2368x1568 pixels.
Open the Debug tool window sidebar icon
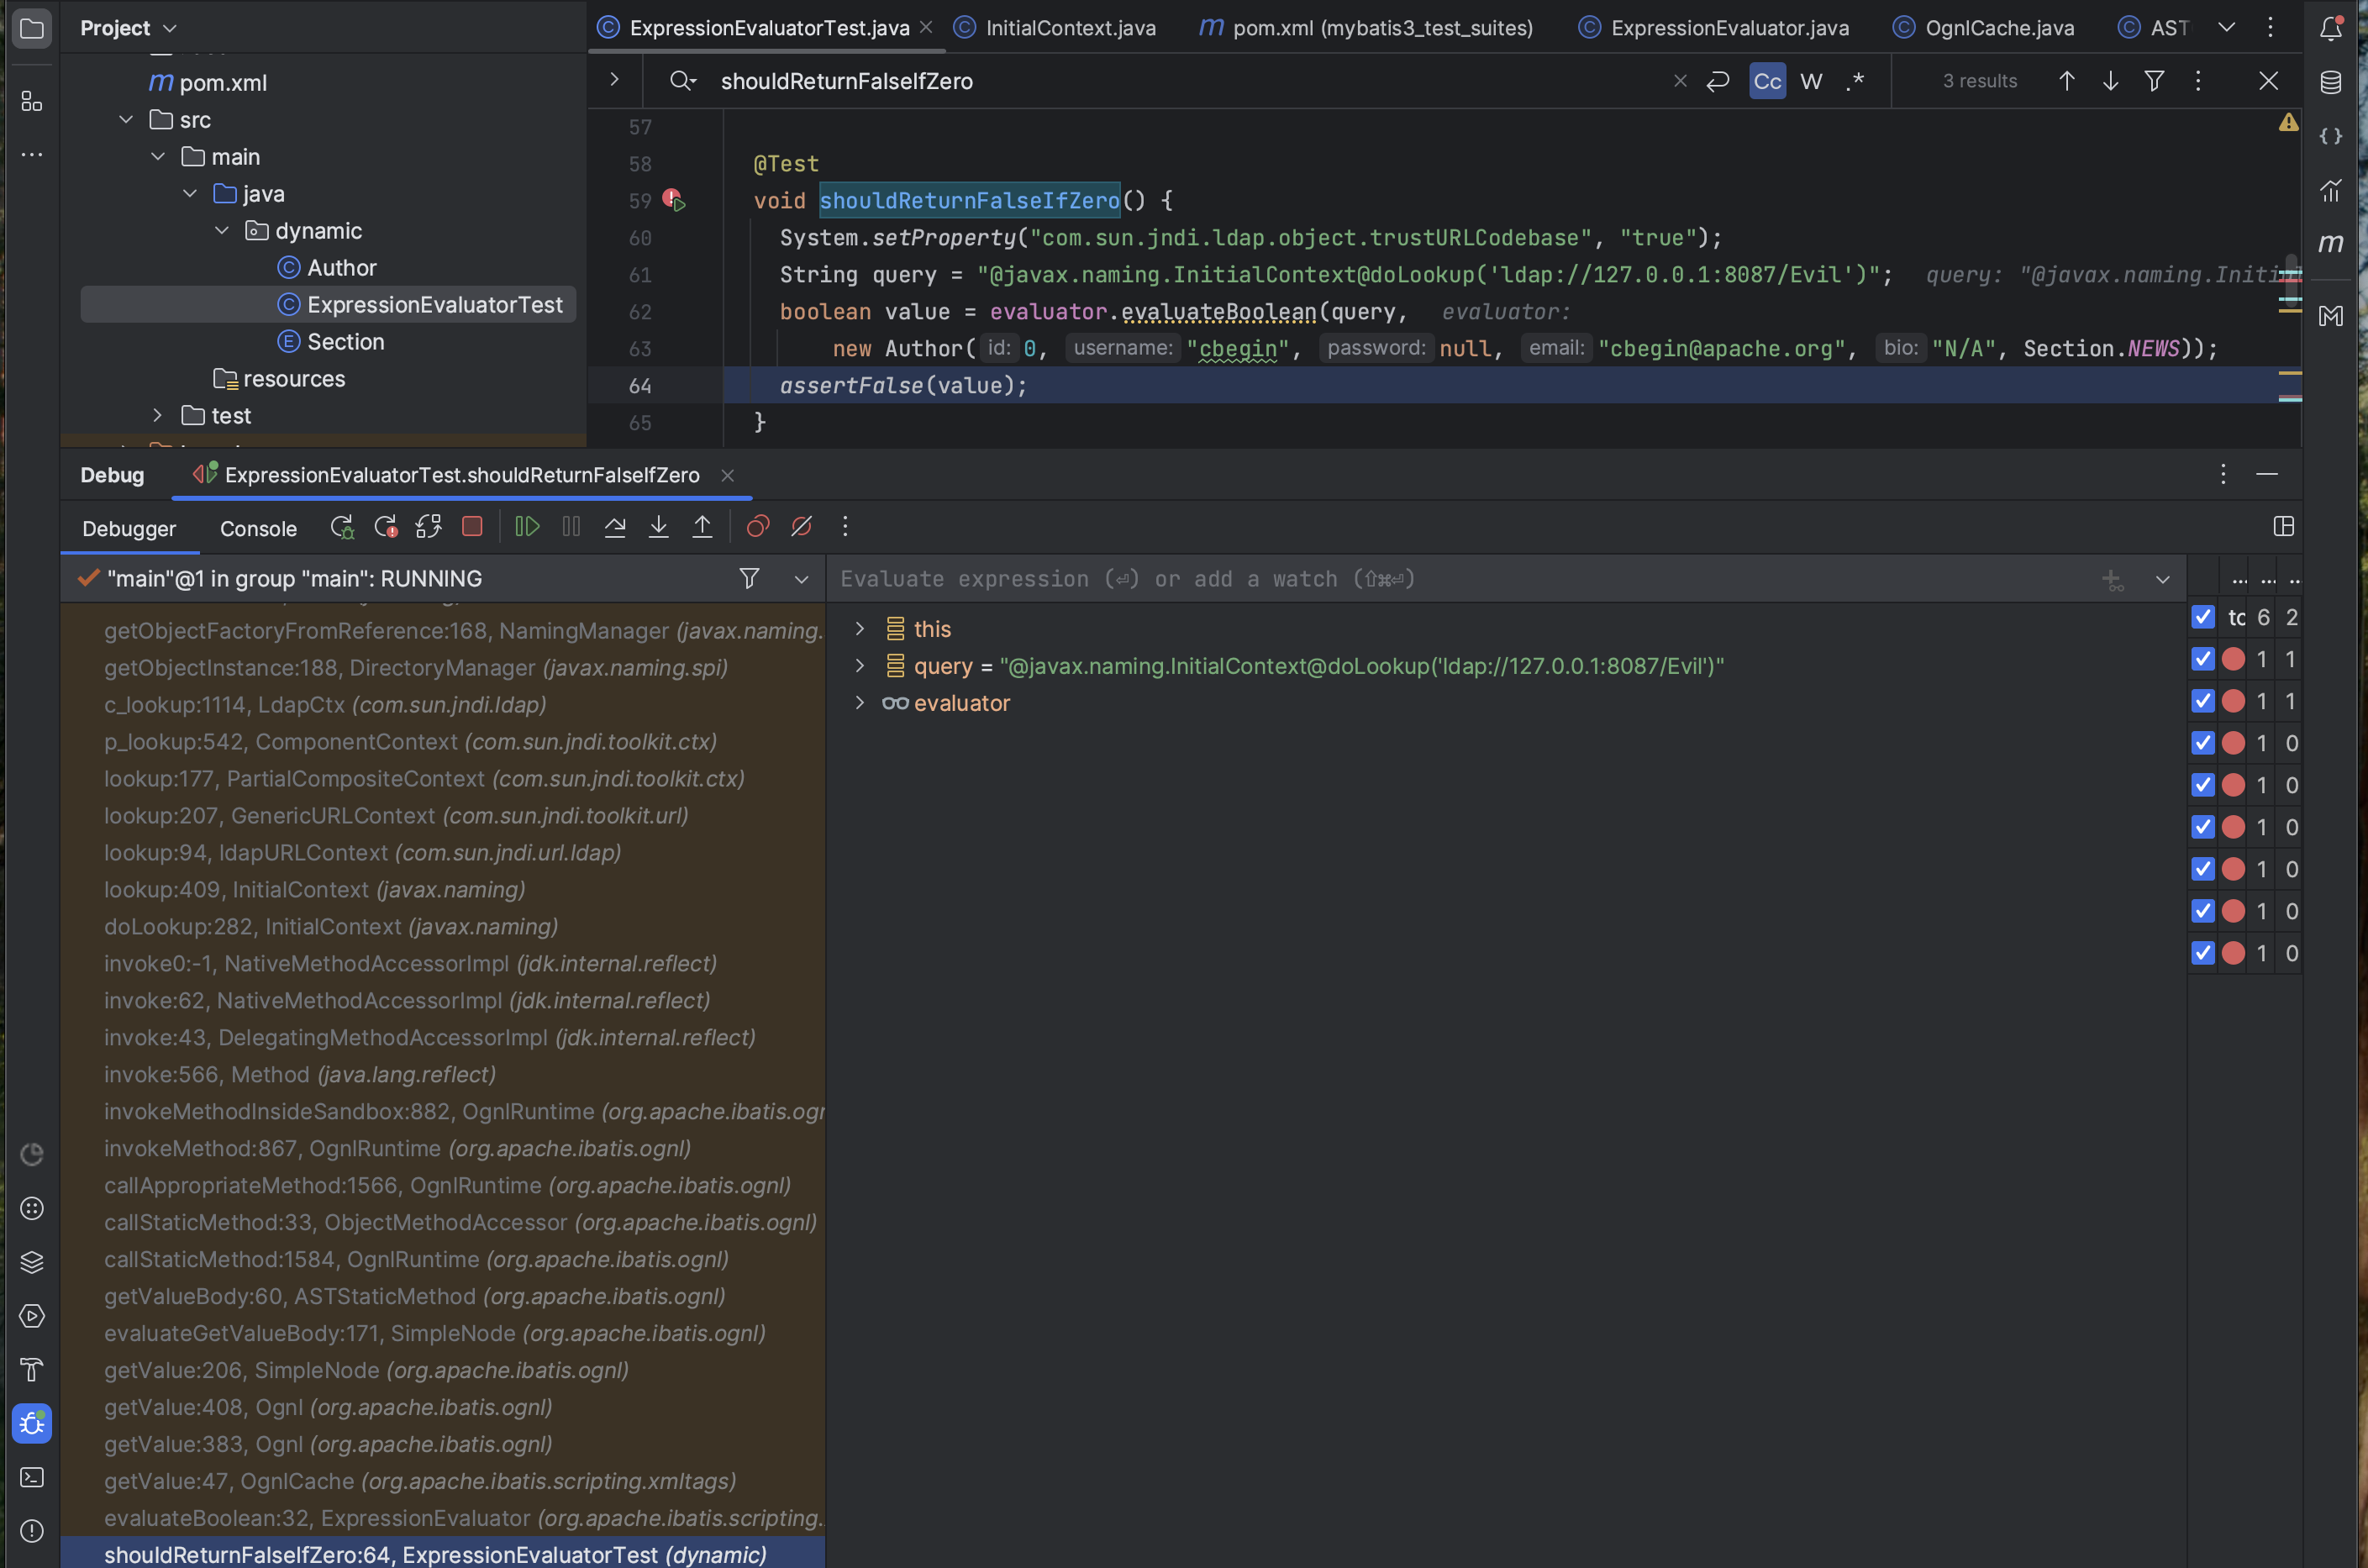(x=31, y=1423)
